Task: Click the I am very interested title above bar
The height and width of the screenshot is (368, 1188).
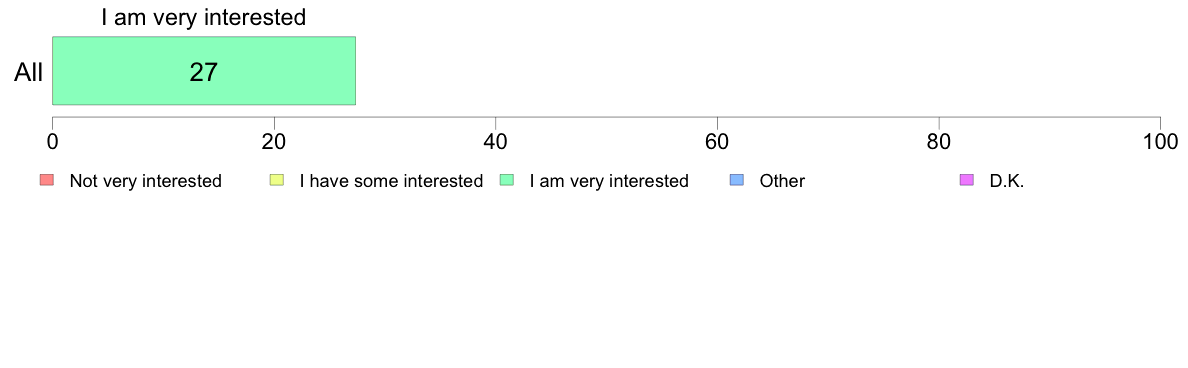Action: tap(204, 17)
